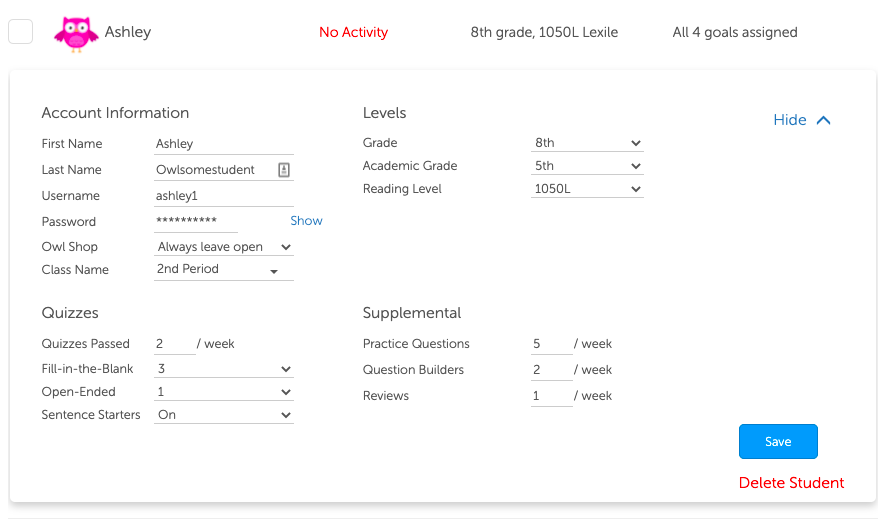
Task: Click the Delete Student link
Action: click(791, 483)
